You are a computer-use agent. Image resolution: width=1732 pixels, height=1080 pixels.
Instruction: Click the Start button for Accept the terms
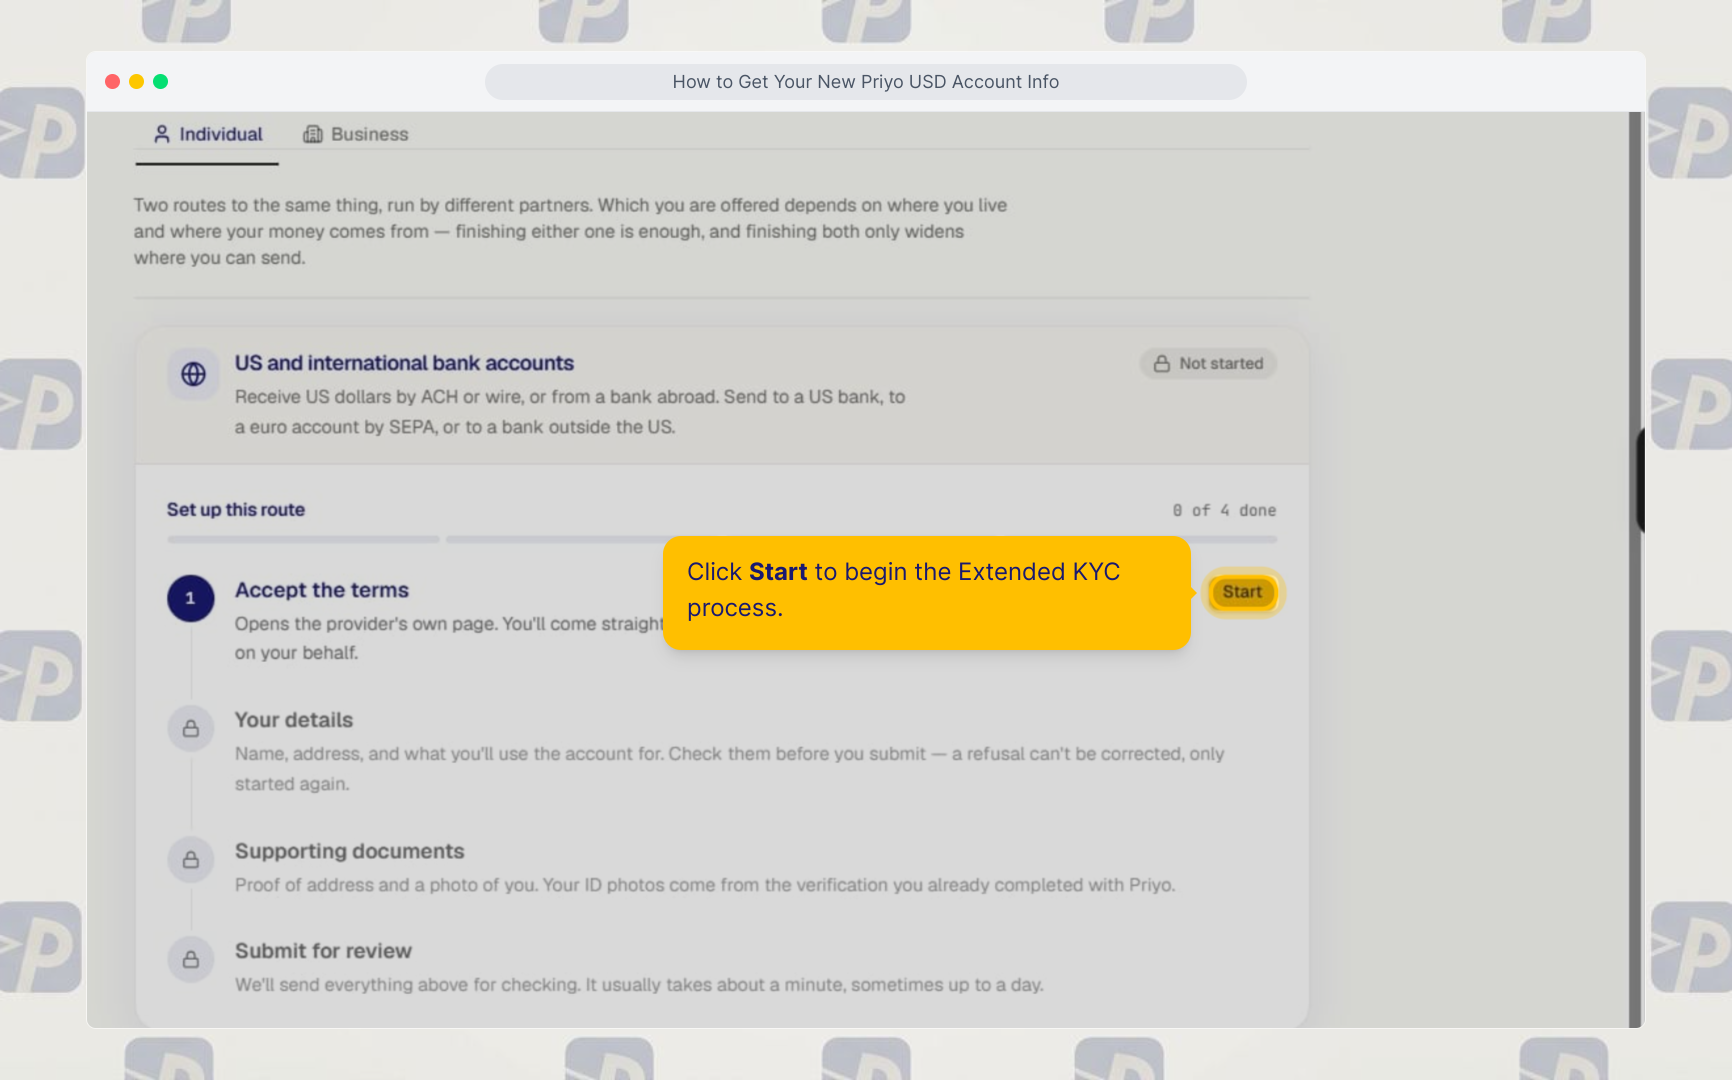(1242, 592)
